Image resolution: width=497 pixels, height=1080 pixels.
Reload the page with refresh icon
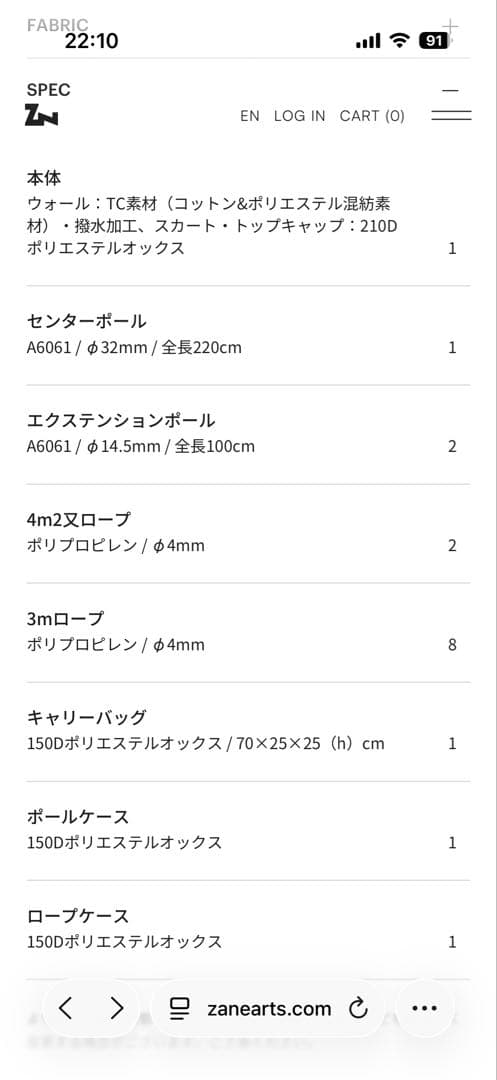(358, 1009)
